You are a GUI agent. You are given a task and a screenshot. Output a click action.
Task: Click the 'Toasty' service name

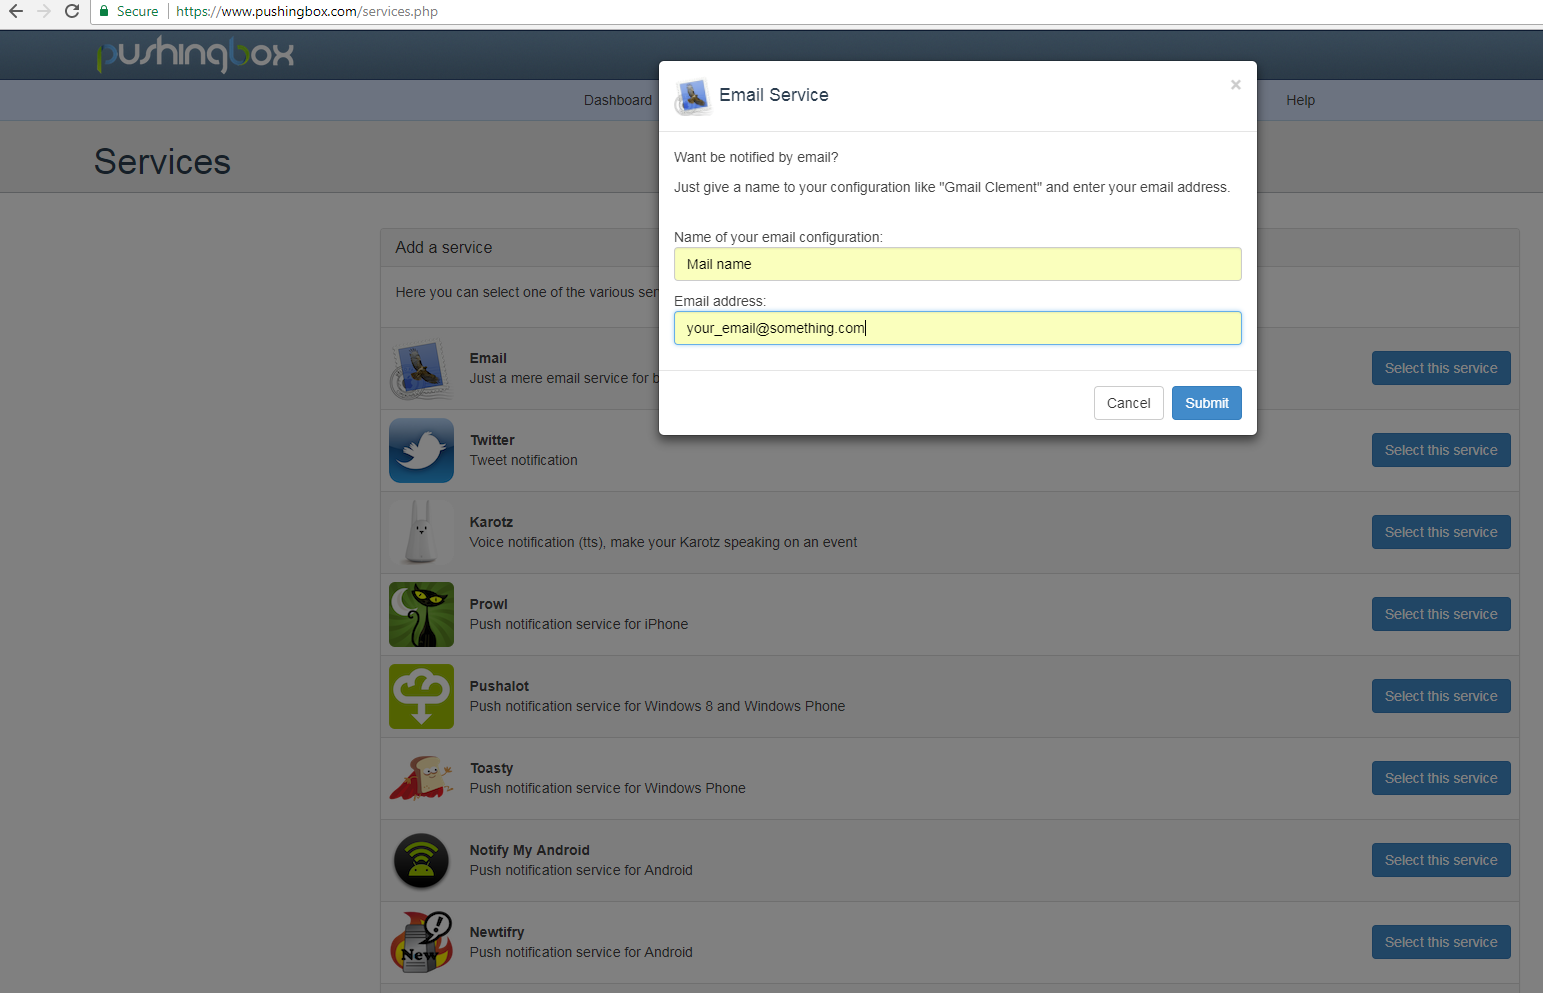[x=491, y=768]
